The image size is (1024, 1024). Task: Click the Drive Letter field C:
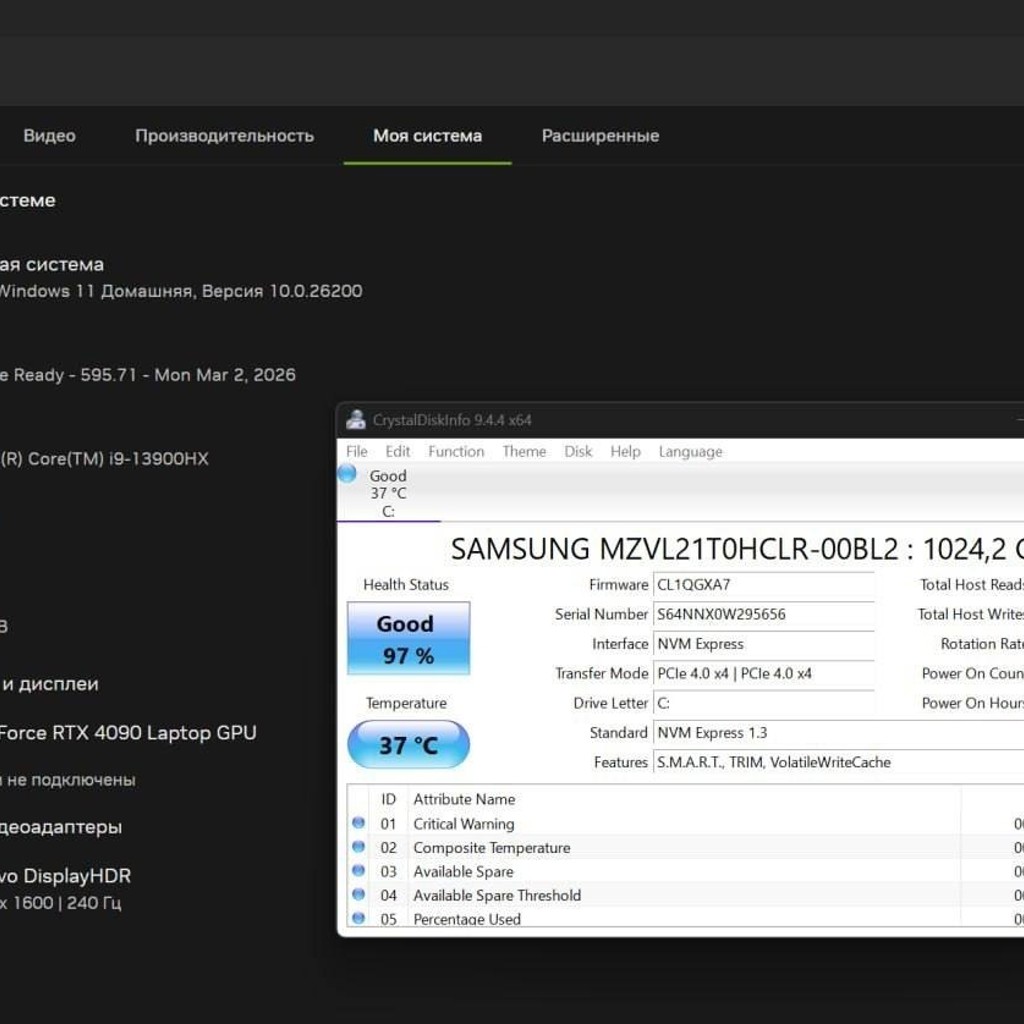(x=763, y=703)
